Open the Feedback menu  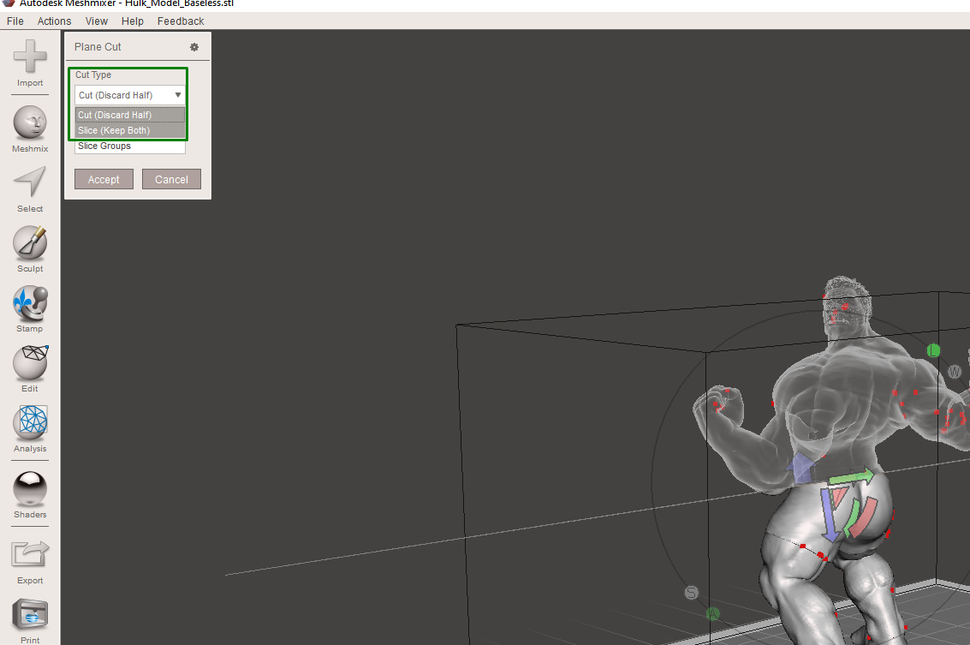point(180,20)
